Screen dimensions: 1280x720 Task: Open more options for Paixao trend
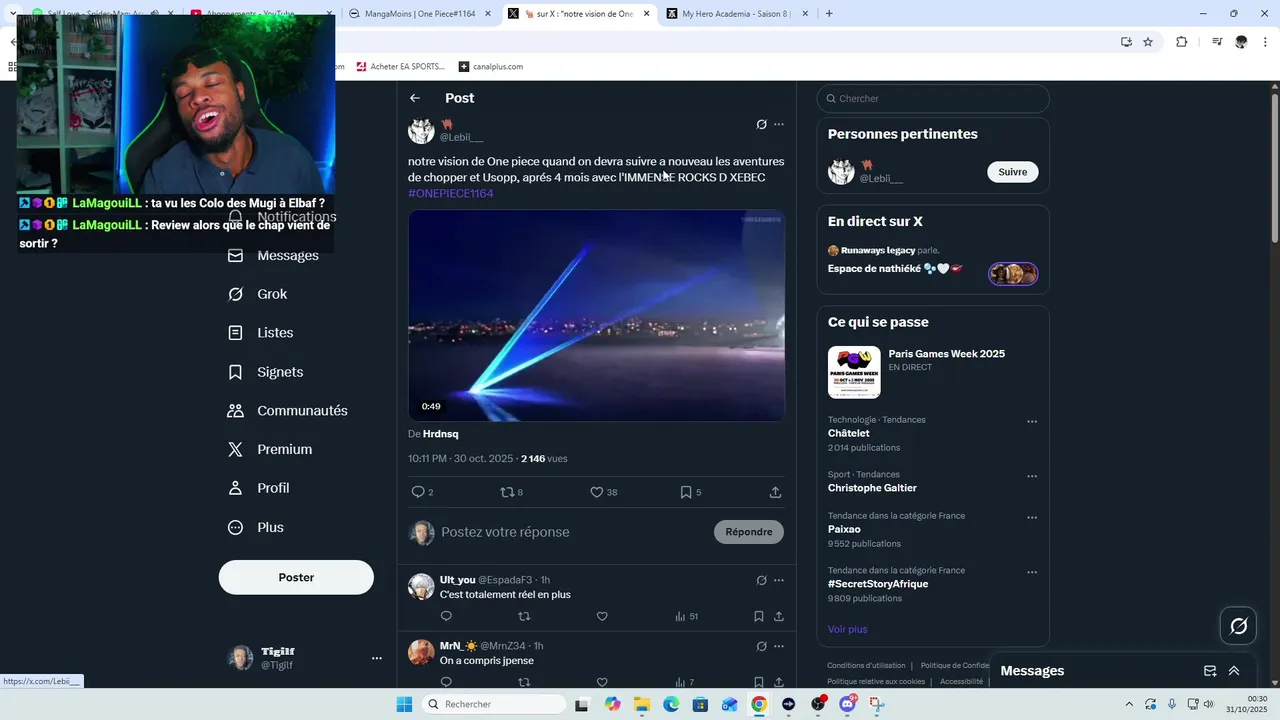[1032, 518]
